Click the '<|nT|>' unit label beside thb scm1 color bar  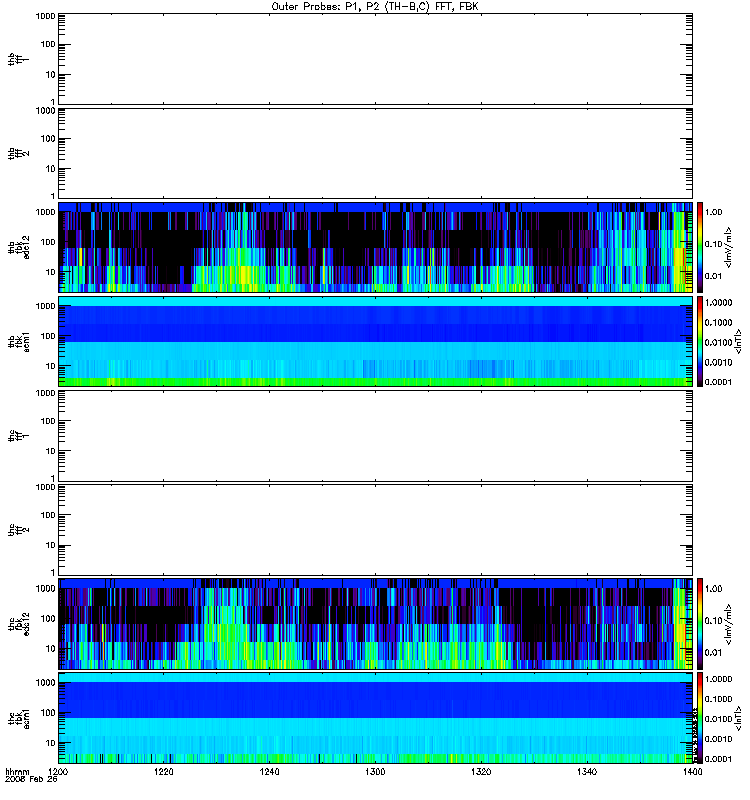(x=738, y=341)
